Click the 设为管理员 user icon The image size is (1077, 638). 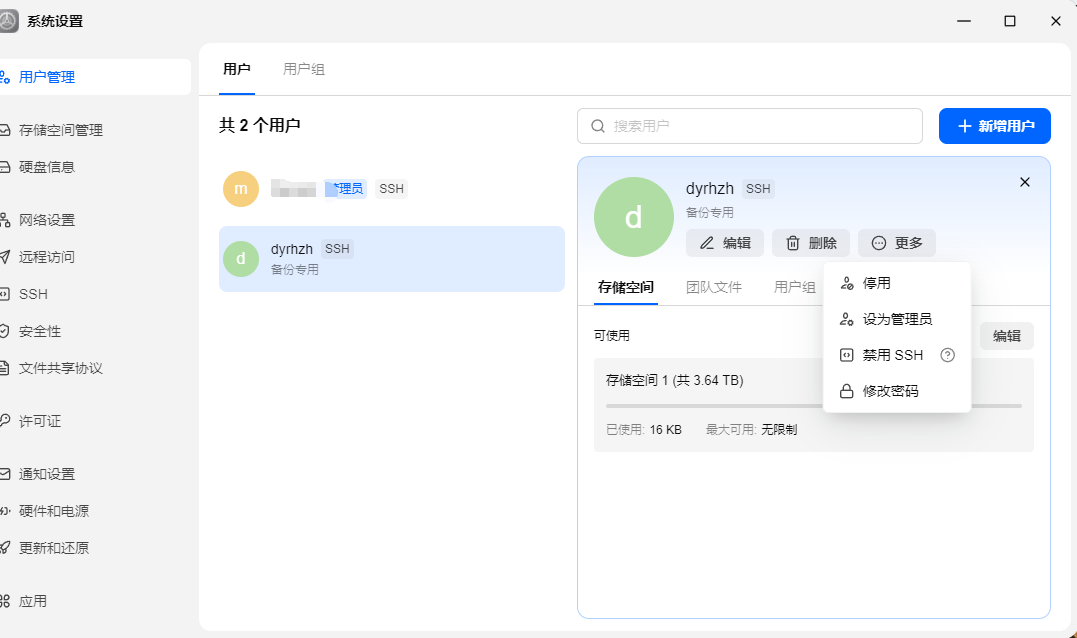coord(847,319)
